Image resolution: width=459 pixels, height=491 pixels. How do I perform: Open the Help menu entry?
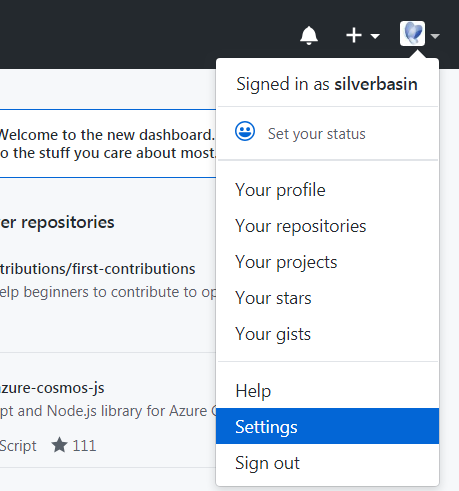coord(327,391)
